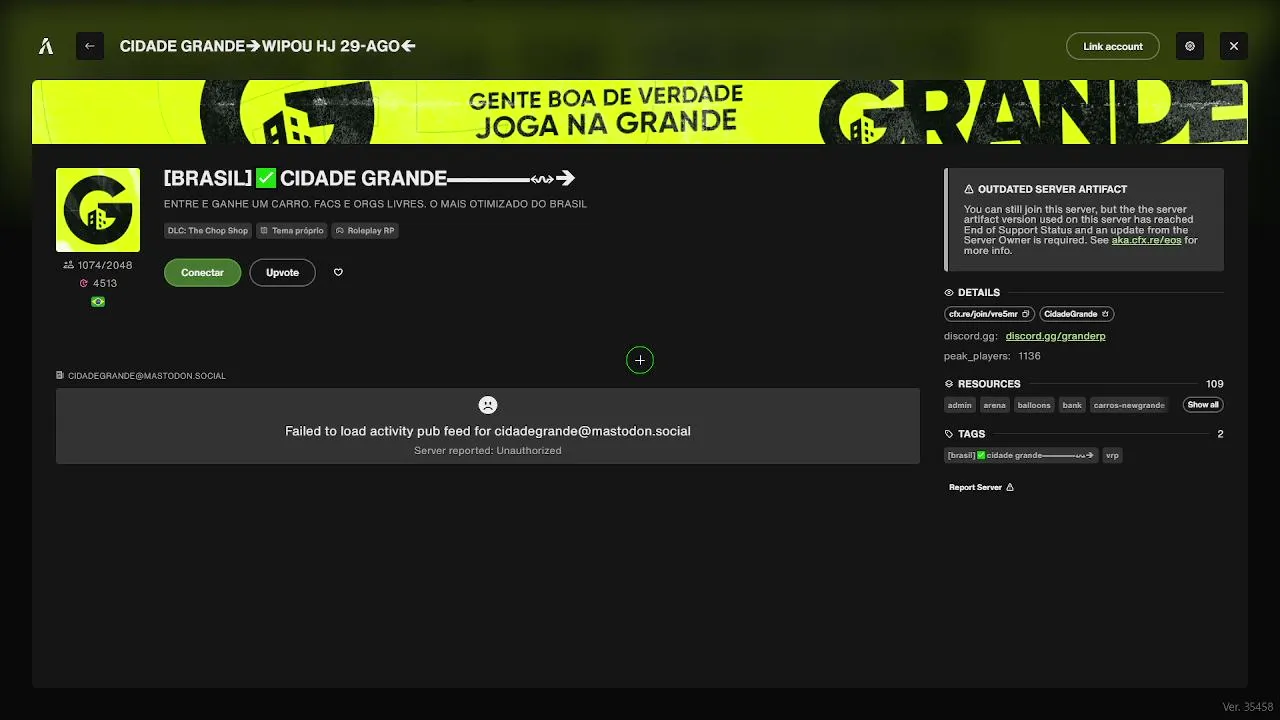This screenshot has height=720, width=1280.
Task: Click the icon inside the CidadeGrande pill
Action: [1105, 314]
